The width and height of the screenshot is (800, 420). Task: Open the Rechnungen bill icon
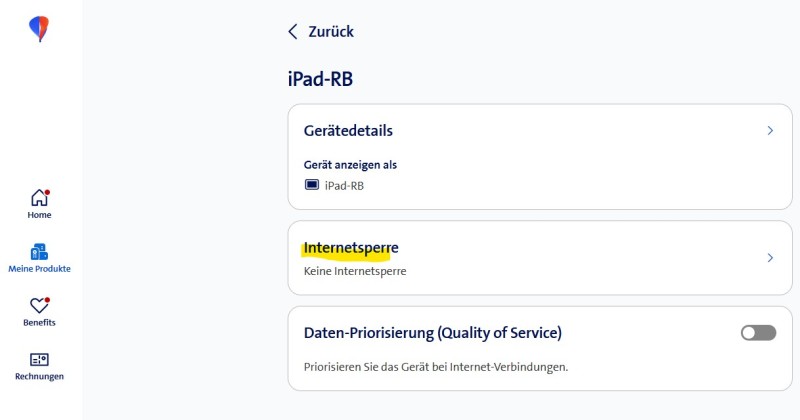tap(39, 359)
